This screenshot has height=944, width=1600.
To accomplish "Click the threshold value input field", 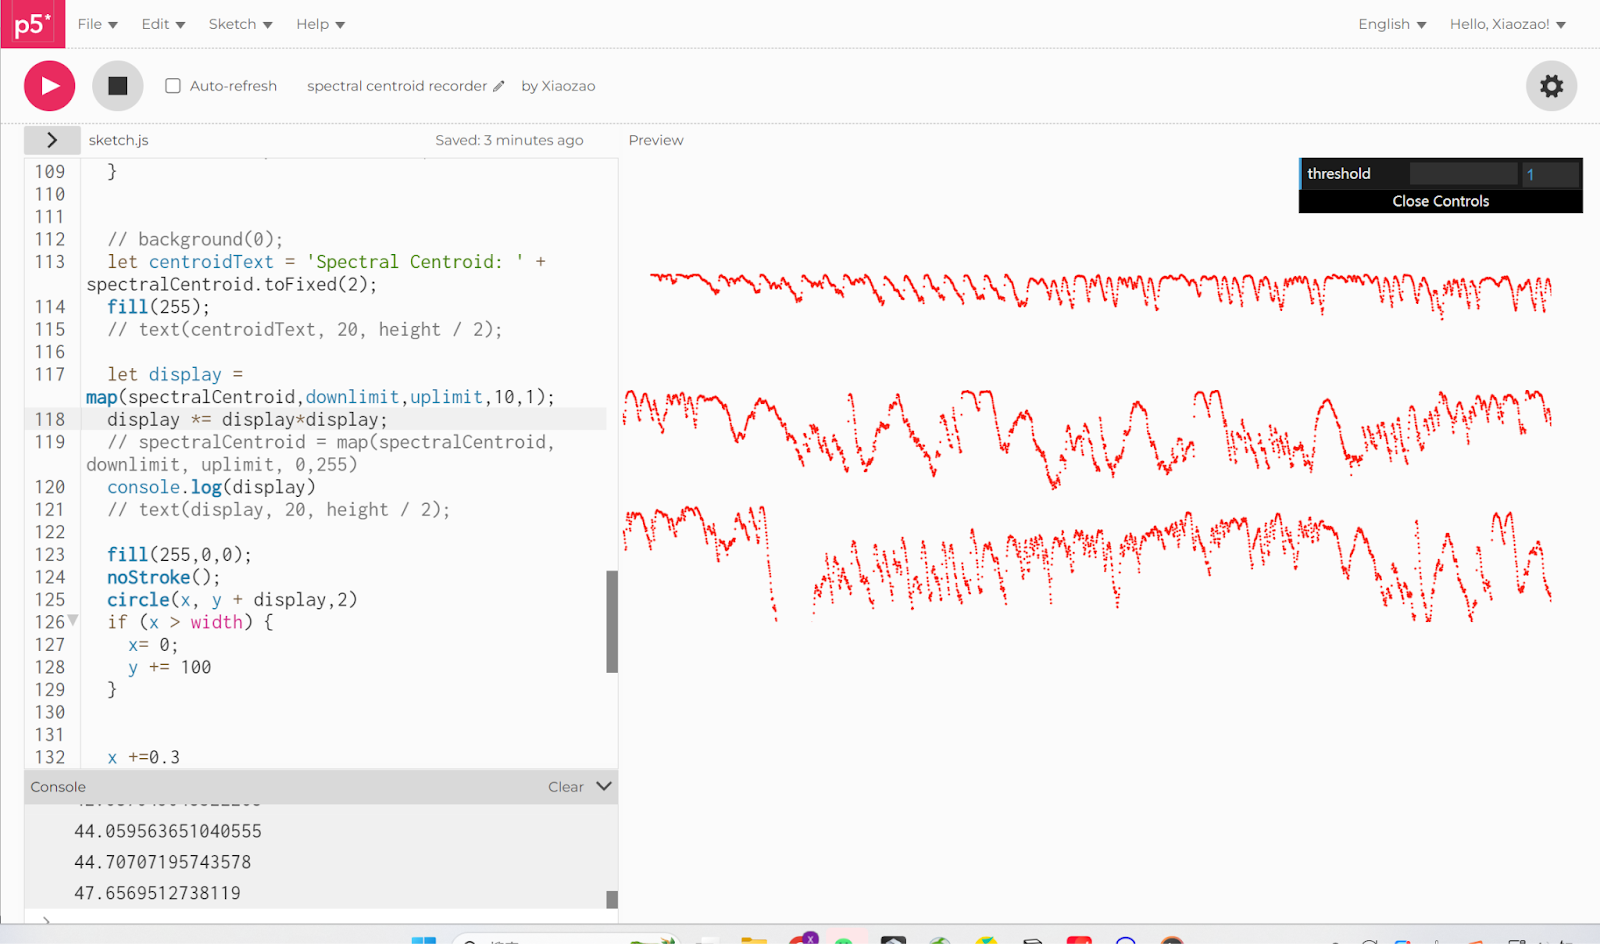I will click(x=1550, y=174).
